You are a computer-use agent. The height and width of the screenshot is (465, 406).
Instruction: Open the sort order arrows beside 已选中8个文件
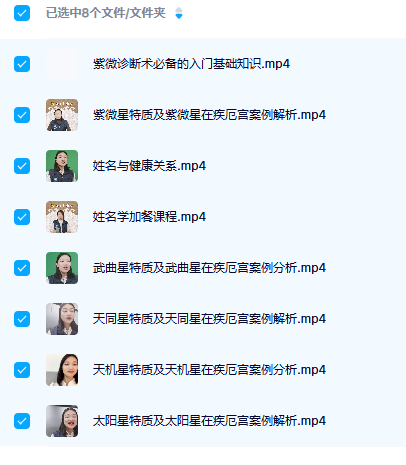click(179, 13)
